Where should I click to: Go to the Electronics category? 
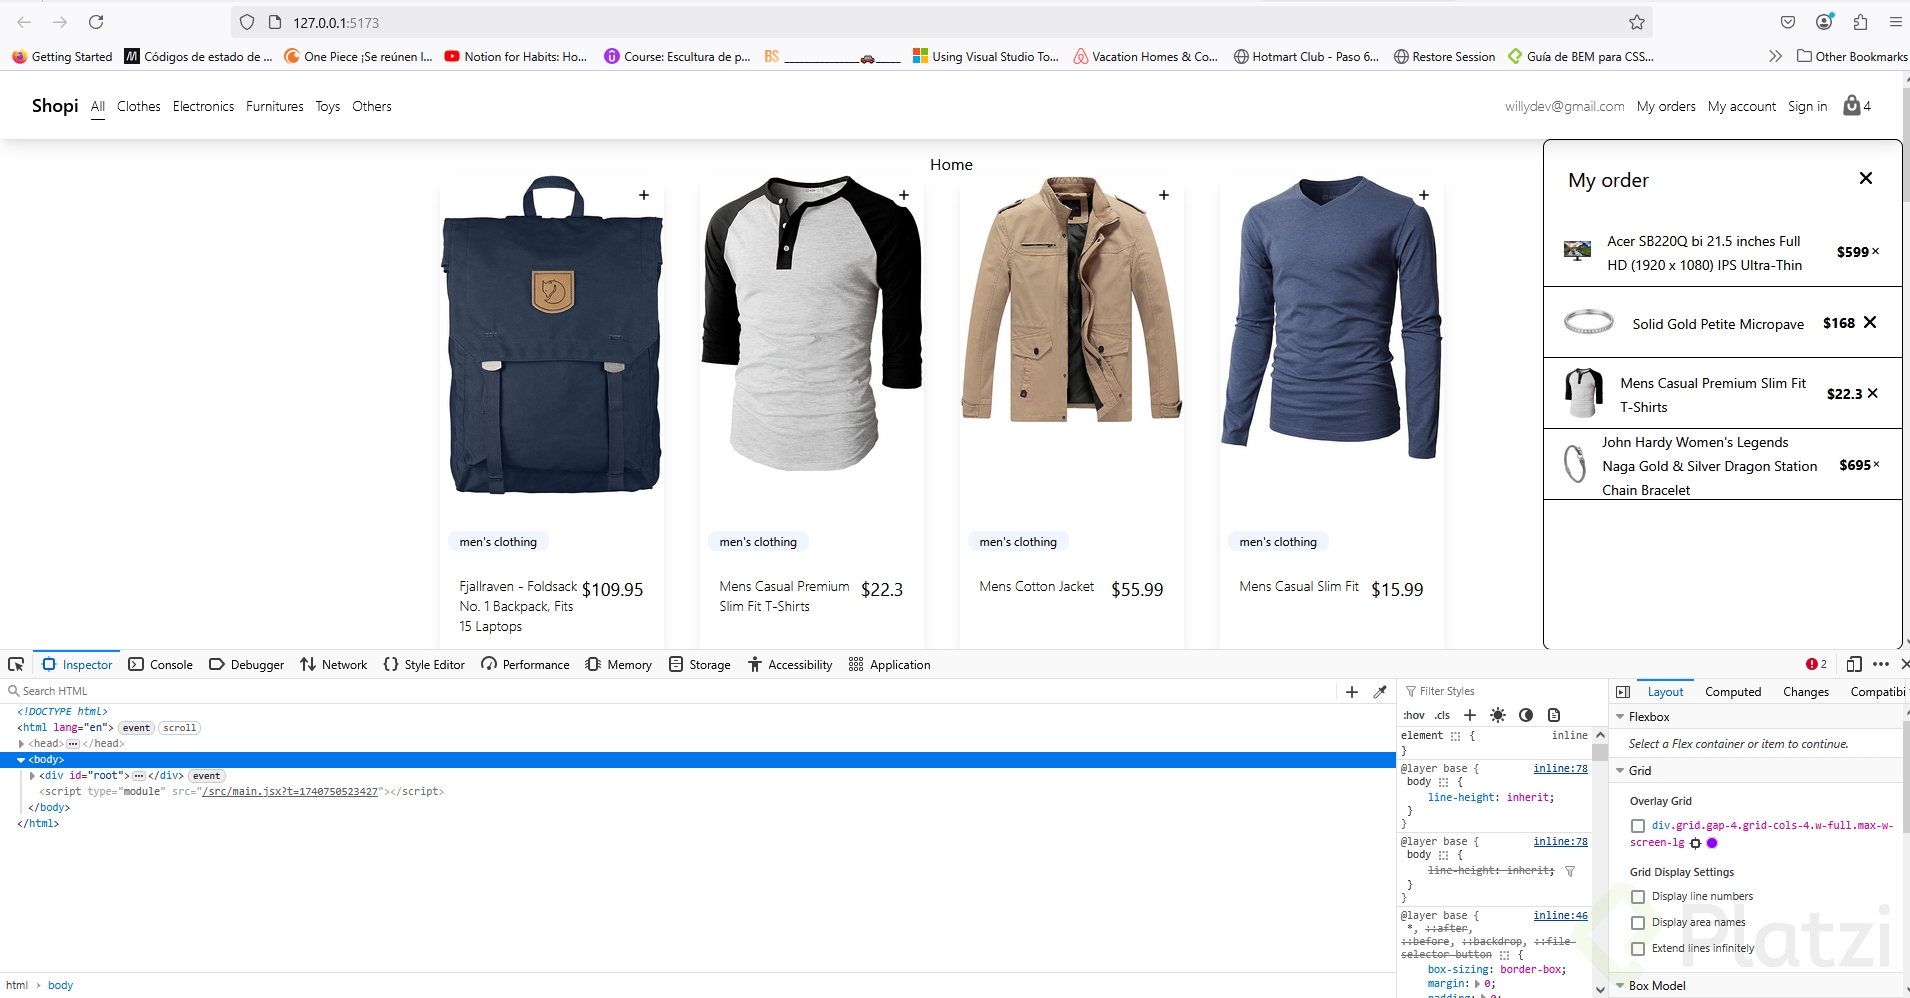click(x=203, y=106)
